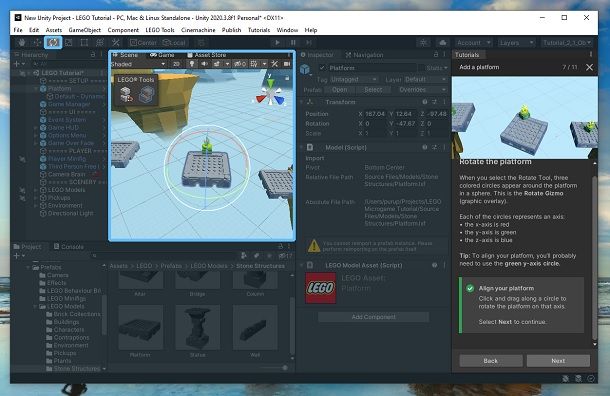Switch to the Asset Store tab
Image resolution: width=610 pixels, height=396 pixels.
[206, 55]
